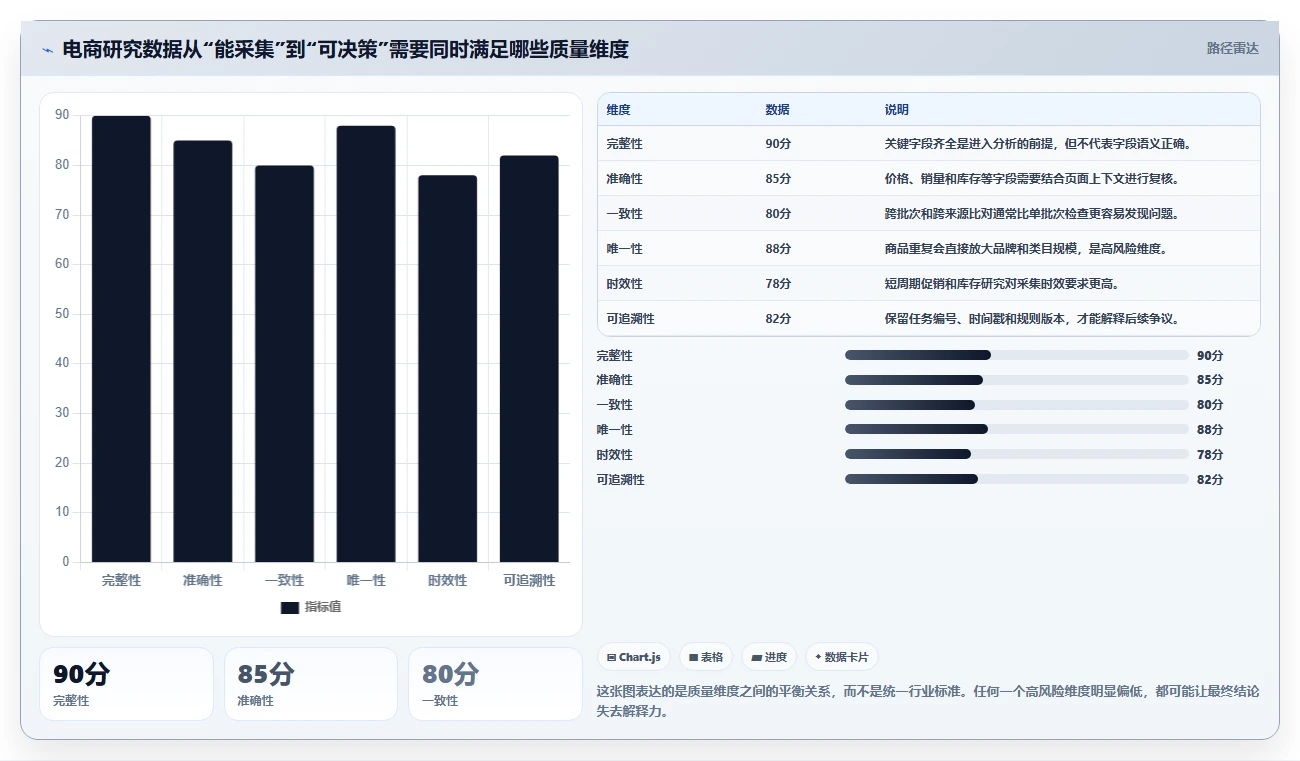Click the 可追溯性 x-axis label
1300x761 pixels.
click(x=529, y=580)
